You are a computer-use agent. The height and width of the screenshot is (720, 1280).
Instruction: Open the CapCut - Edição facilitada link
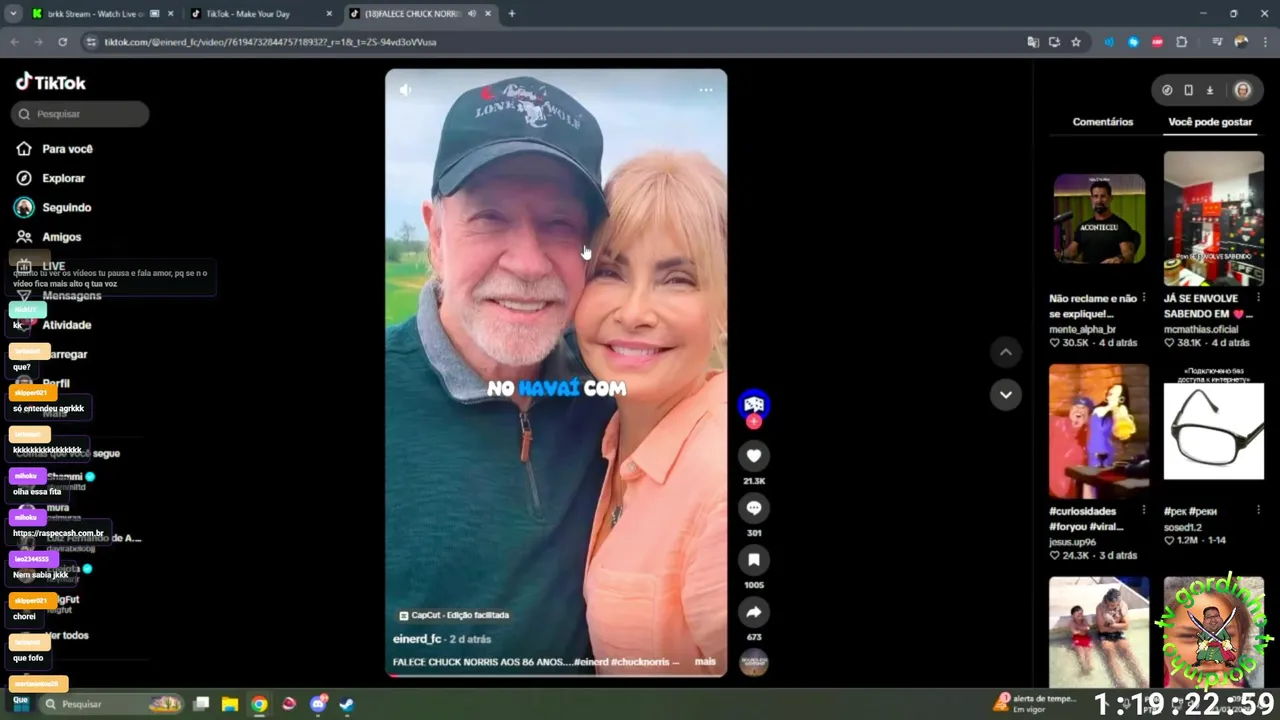(x=454, y=616)
